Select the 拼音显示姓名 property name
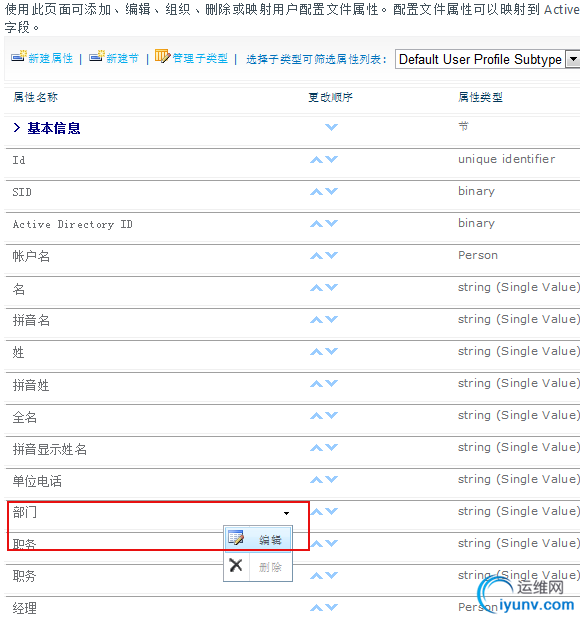 (50, 449)
